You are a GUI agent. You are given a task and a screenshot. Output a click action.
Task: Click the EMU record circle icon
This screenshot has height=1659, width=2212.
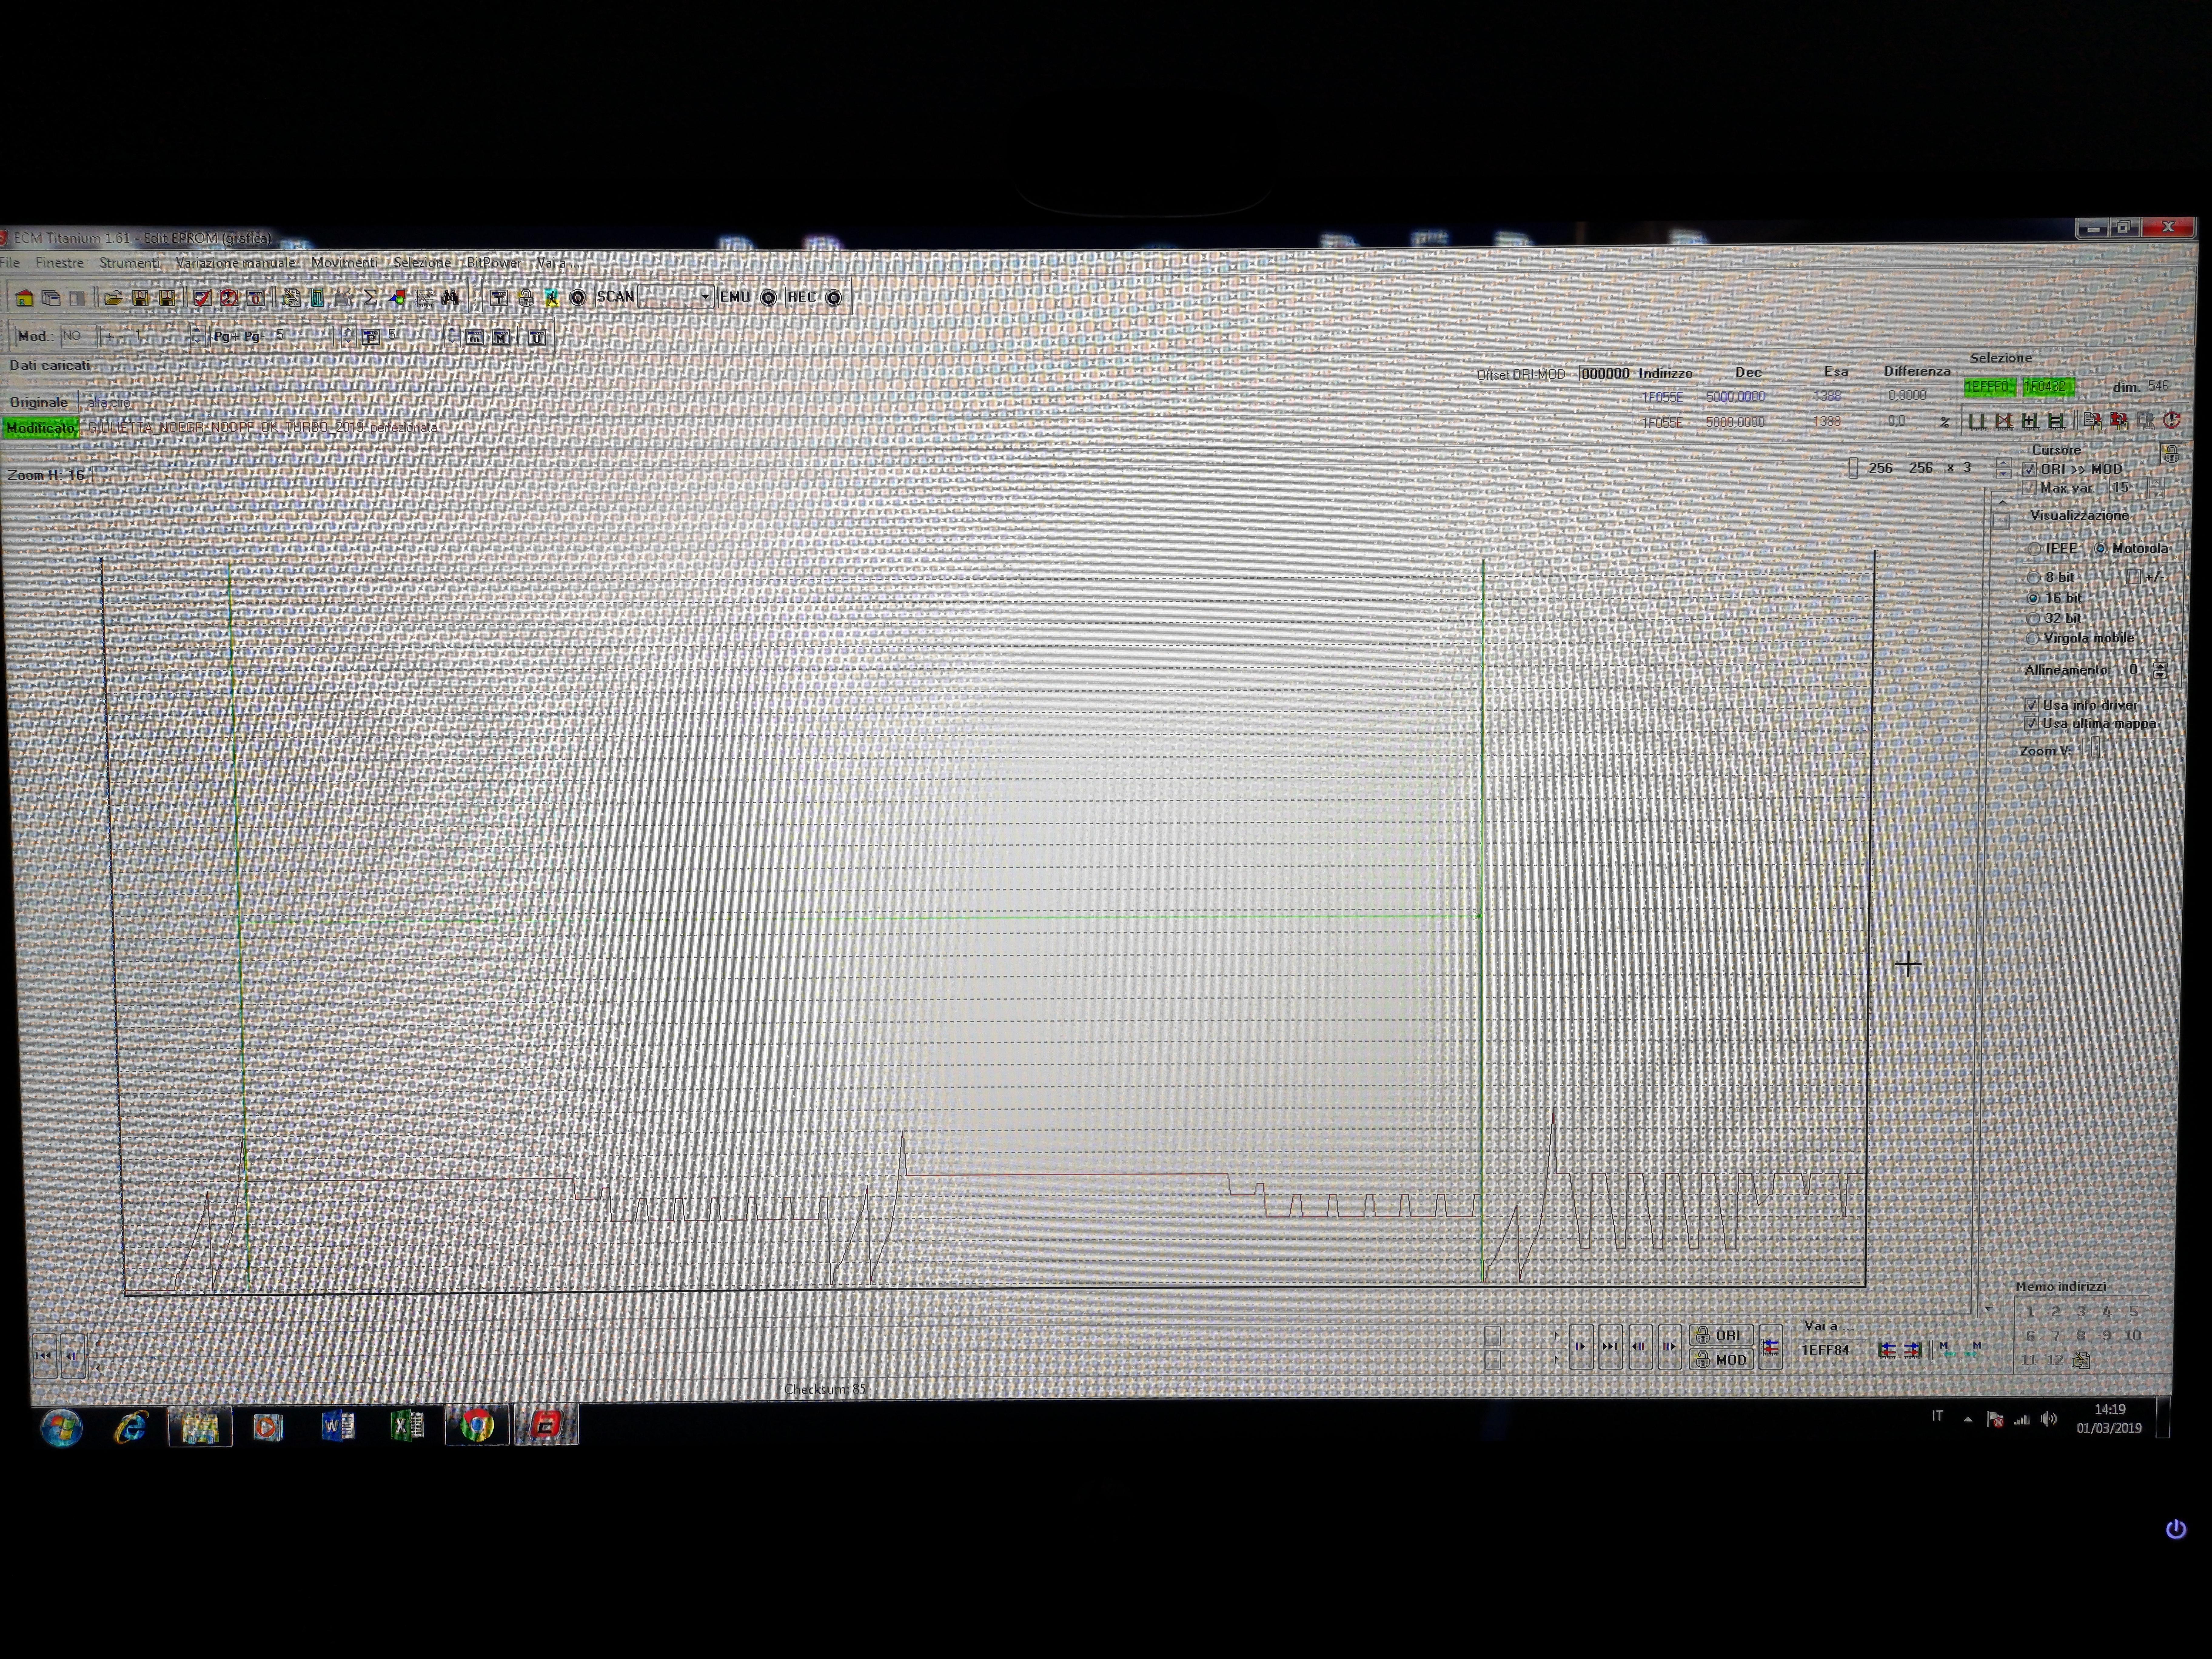pyautogui.click(x=768, y=298)
